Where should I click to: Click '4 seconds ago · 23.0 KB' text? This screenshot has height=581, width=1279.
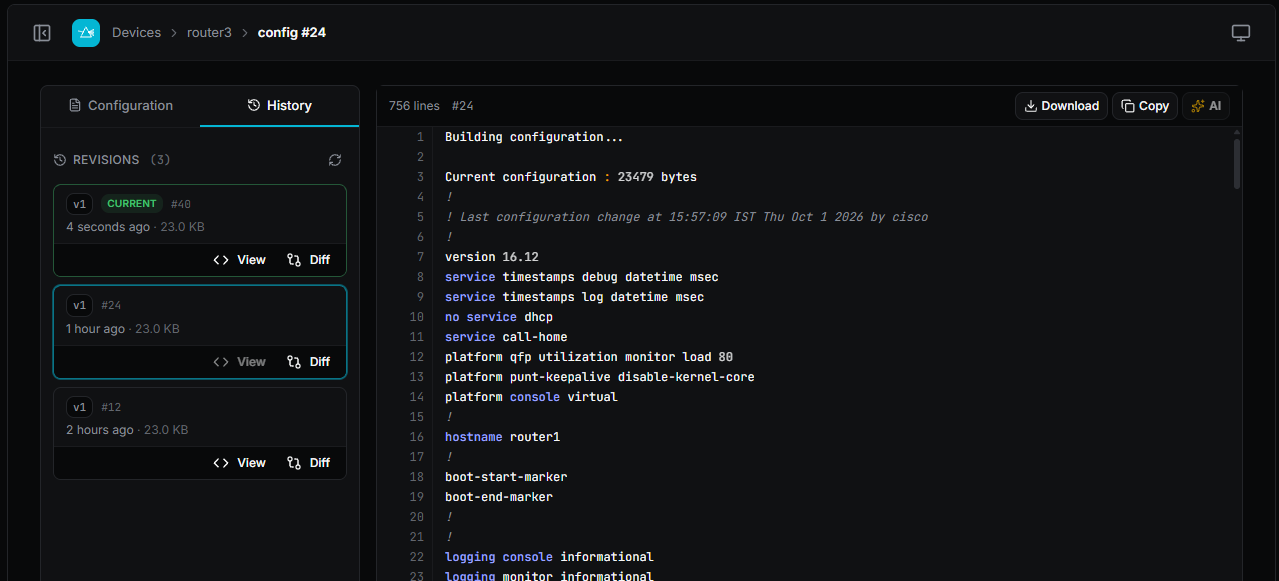[x=135, y=227]
